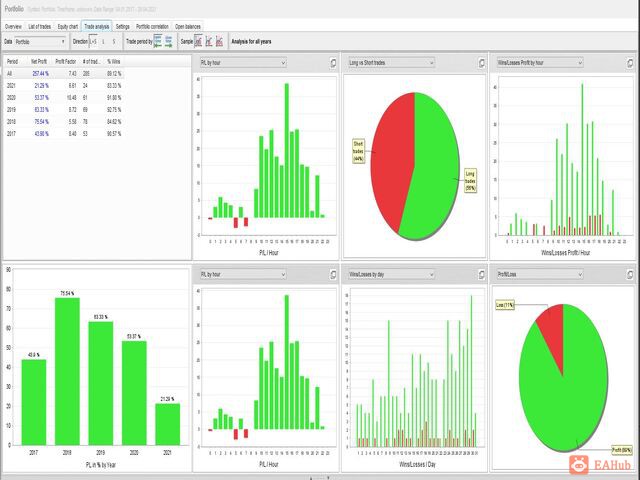Select the trade period by open time icon
The height and width of the screenshot is (480, 640).
[x=158, y=41]
